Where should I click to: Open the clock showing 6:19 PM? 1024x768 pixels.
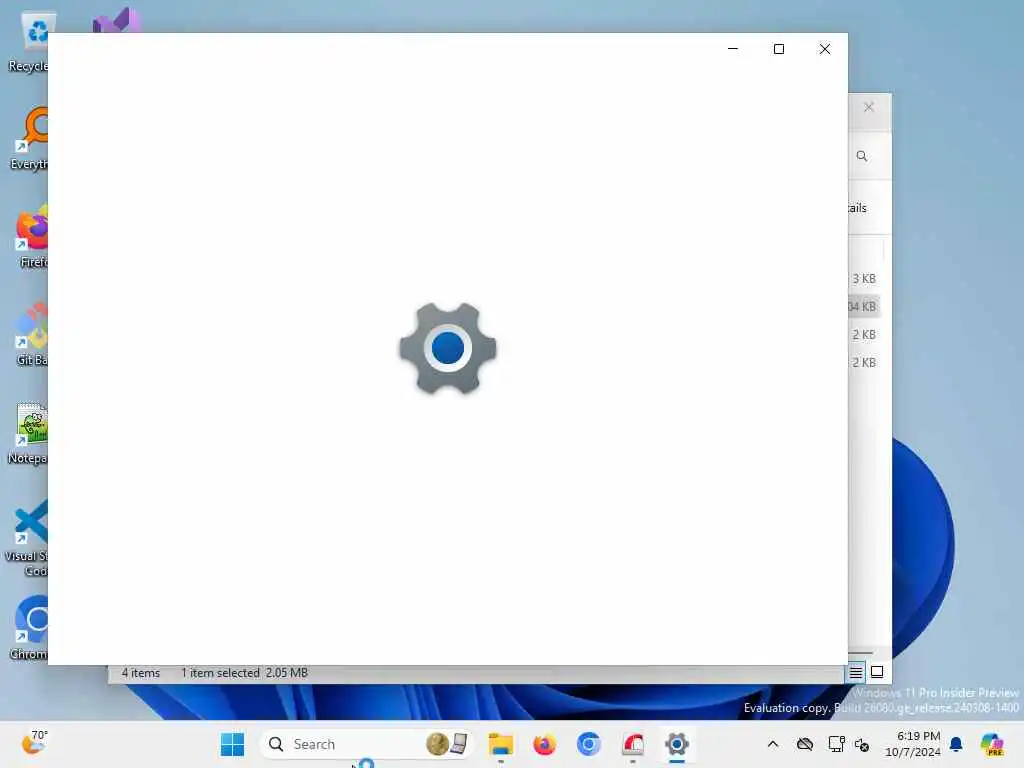point(913,744)
